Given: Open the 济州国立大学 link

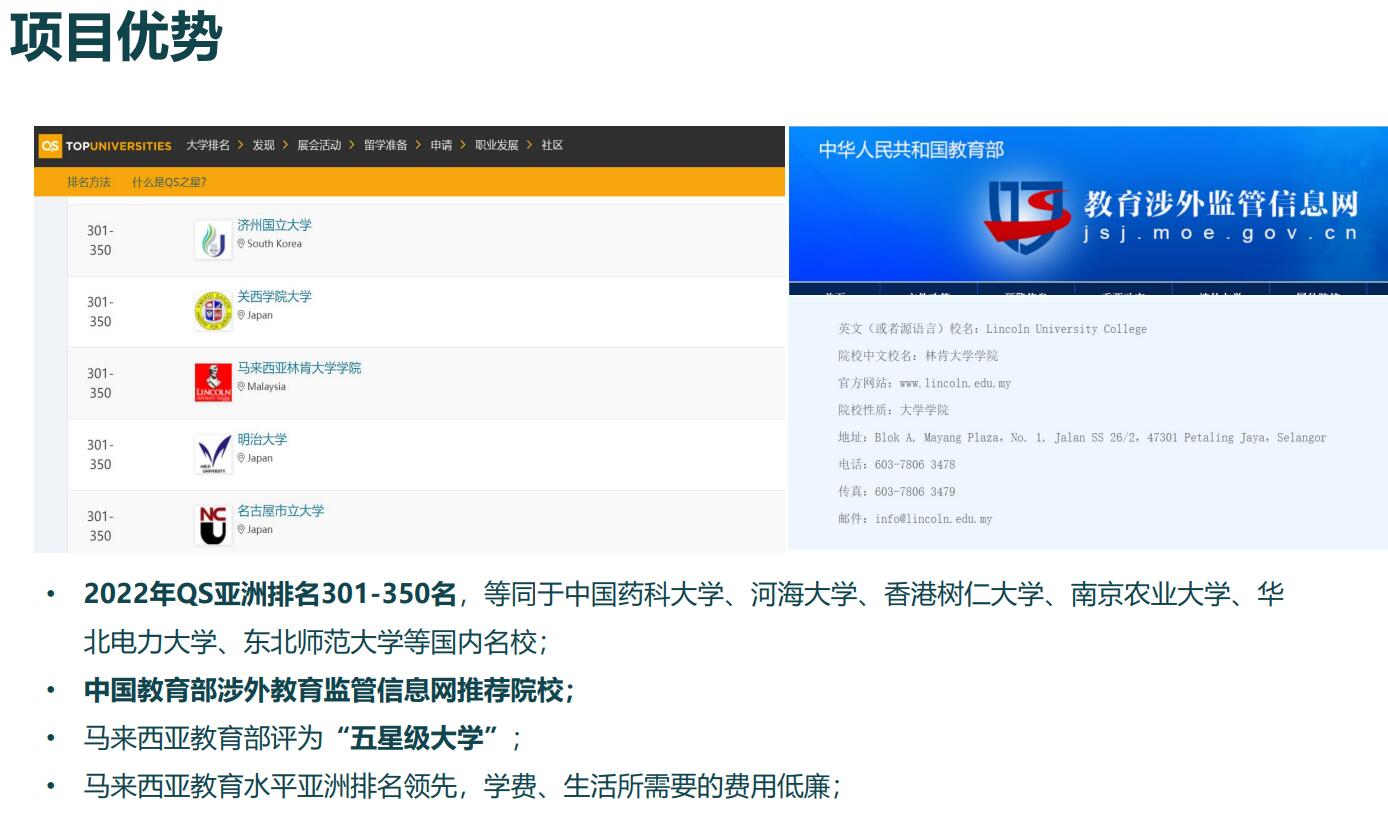Looking at the screenshot, I should coord(274,225).
